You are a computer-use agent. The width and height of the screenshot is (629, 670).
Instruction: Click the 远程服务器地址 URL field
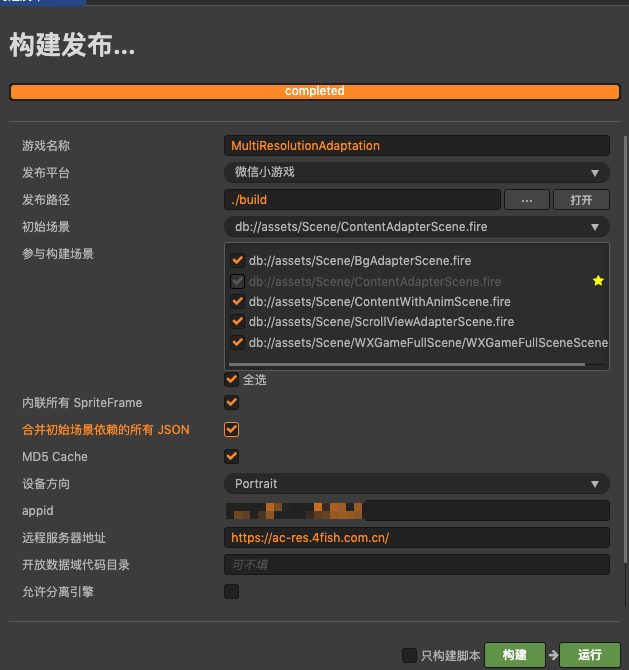(417, 538)
